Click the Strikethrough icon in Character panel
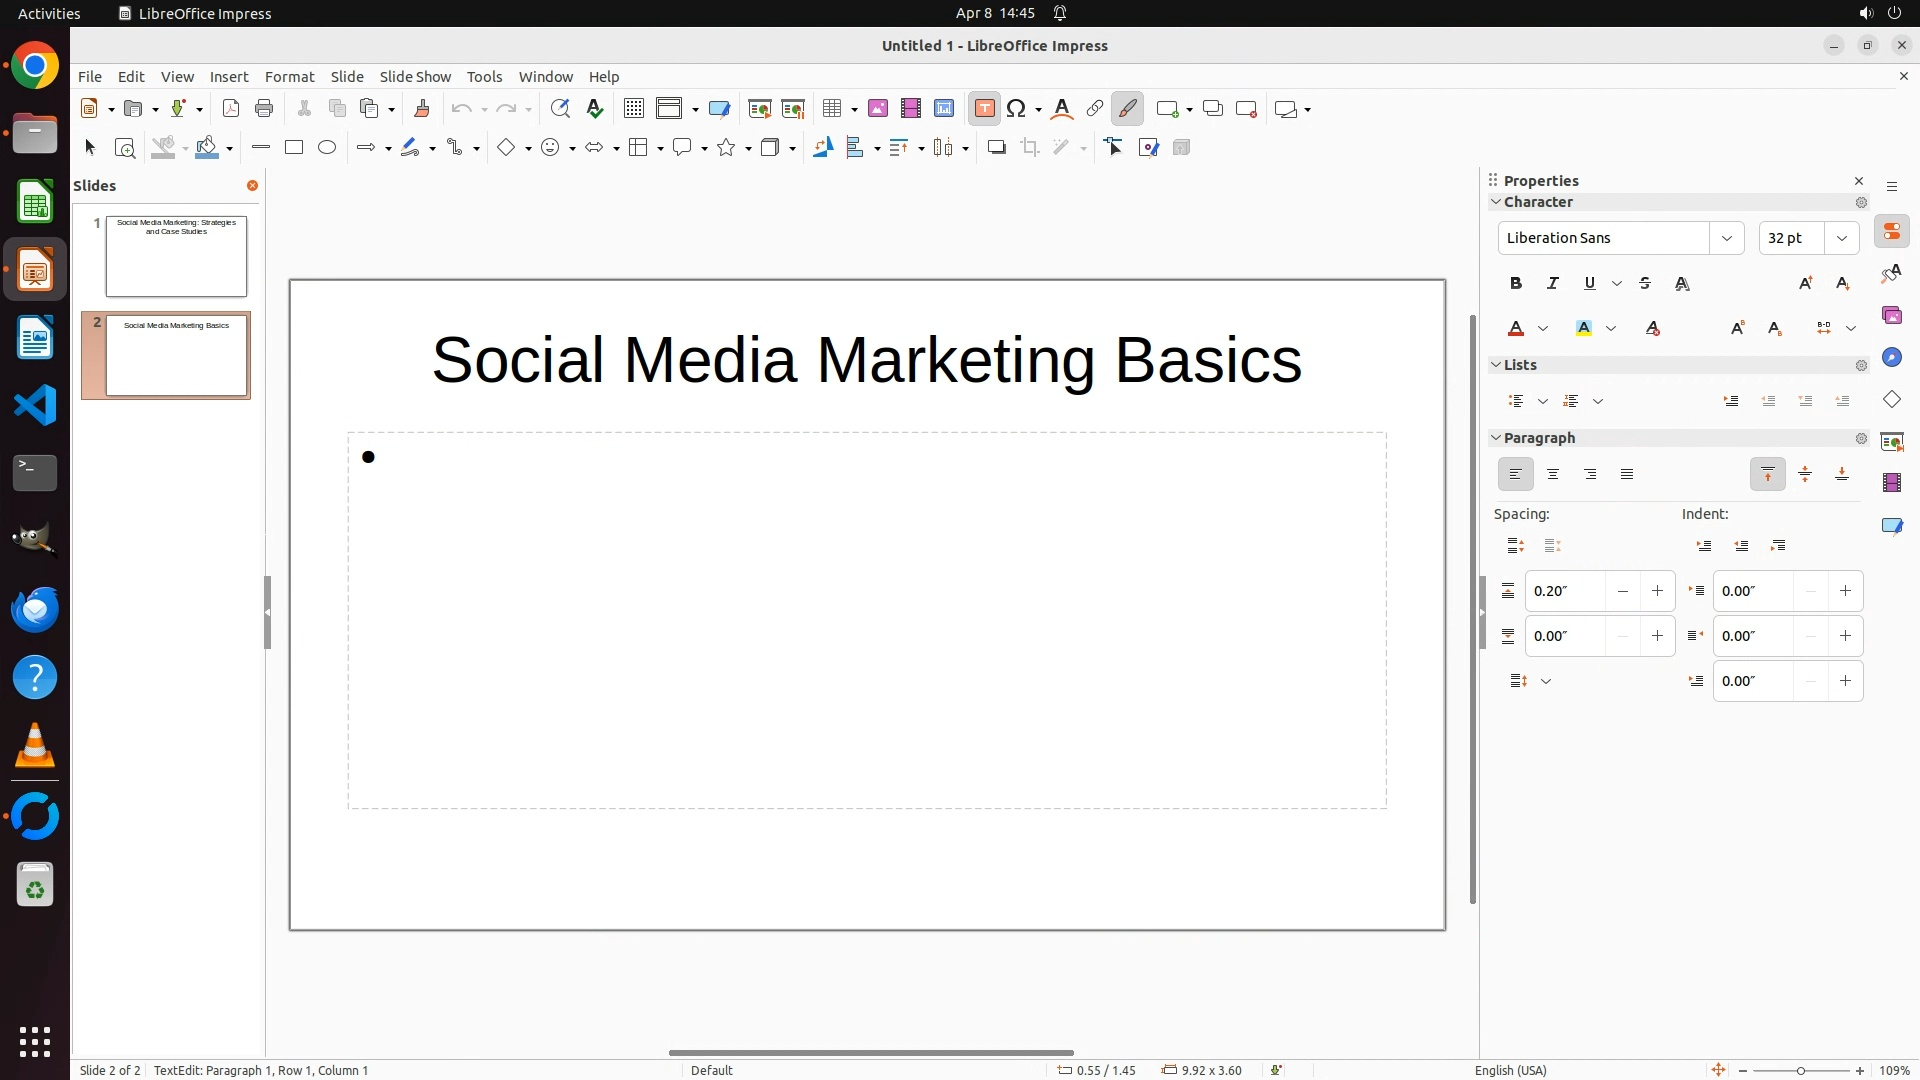 (1645, 284)
